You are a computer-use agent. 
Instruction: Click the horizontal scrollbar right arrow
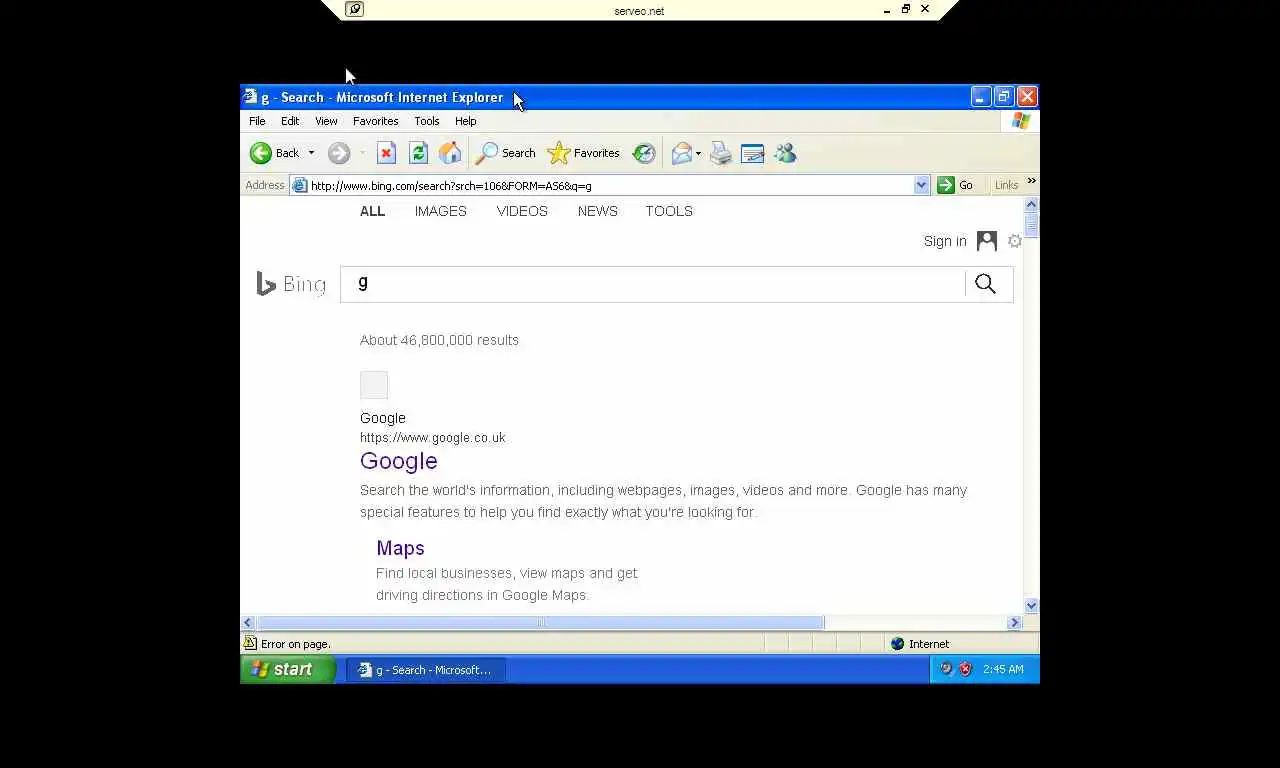[x=1014, y=622]
